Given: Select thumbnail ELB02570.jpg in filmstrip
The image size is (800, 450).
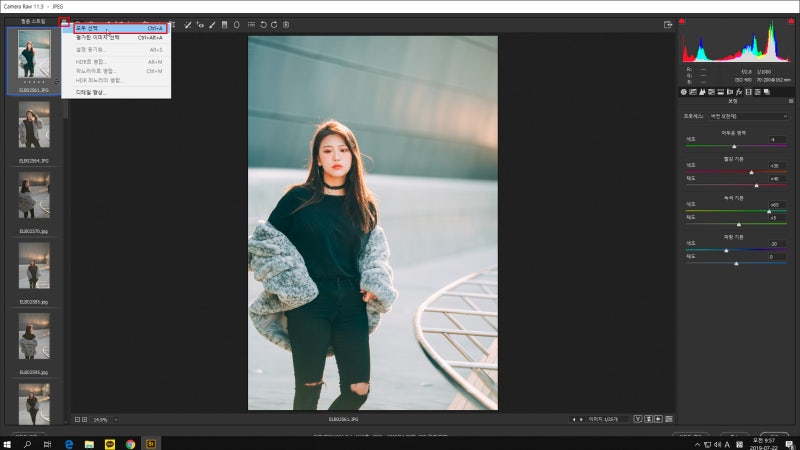Looking at the screenshot, I should [x=34, y=195].
